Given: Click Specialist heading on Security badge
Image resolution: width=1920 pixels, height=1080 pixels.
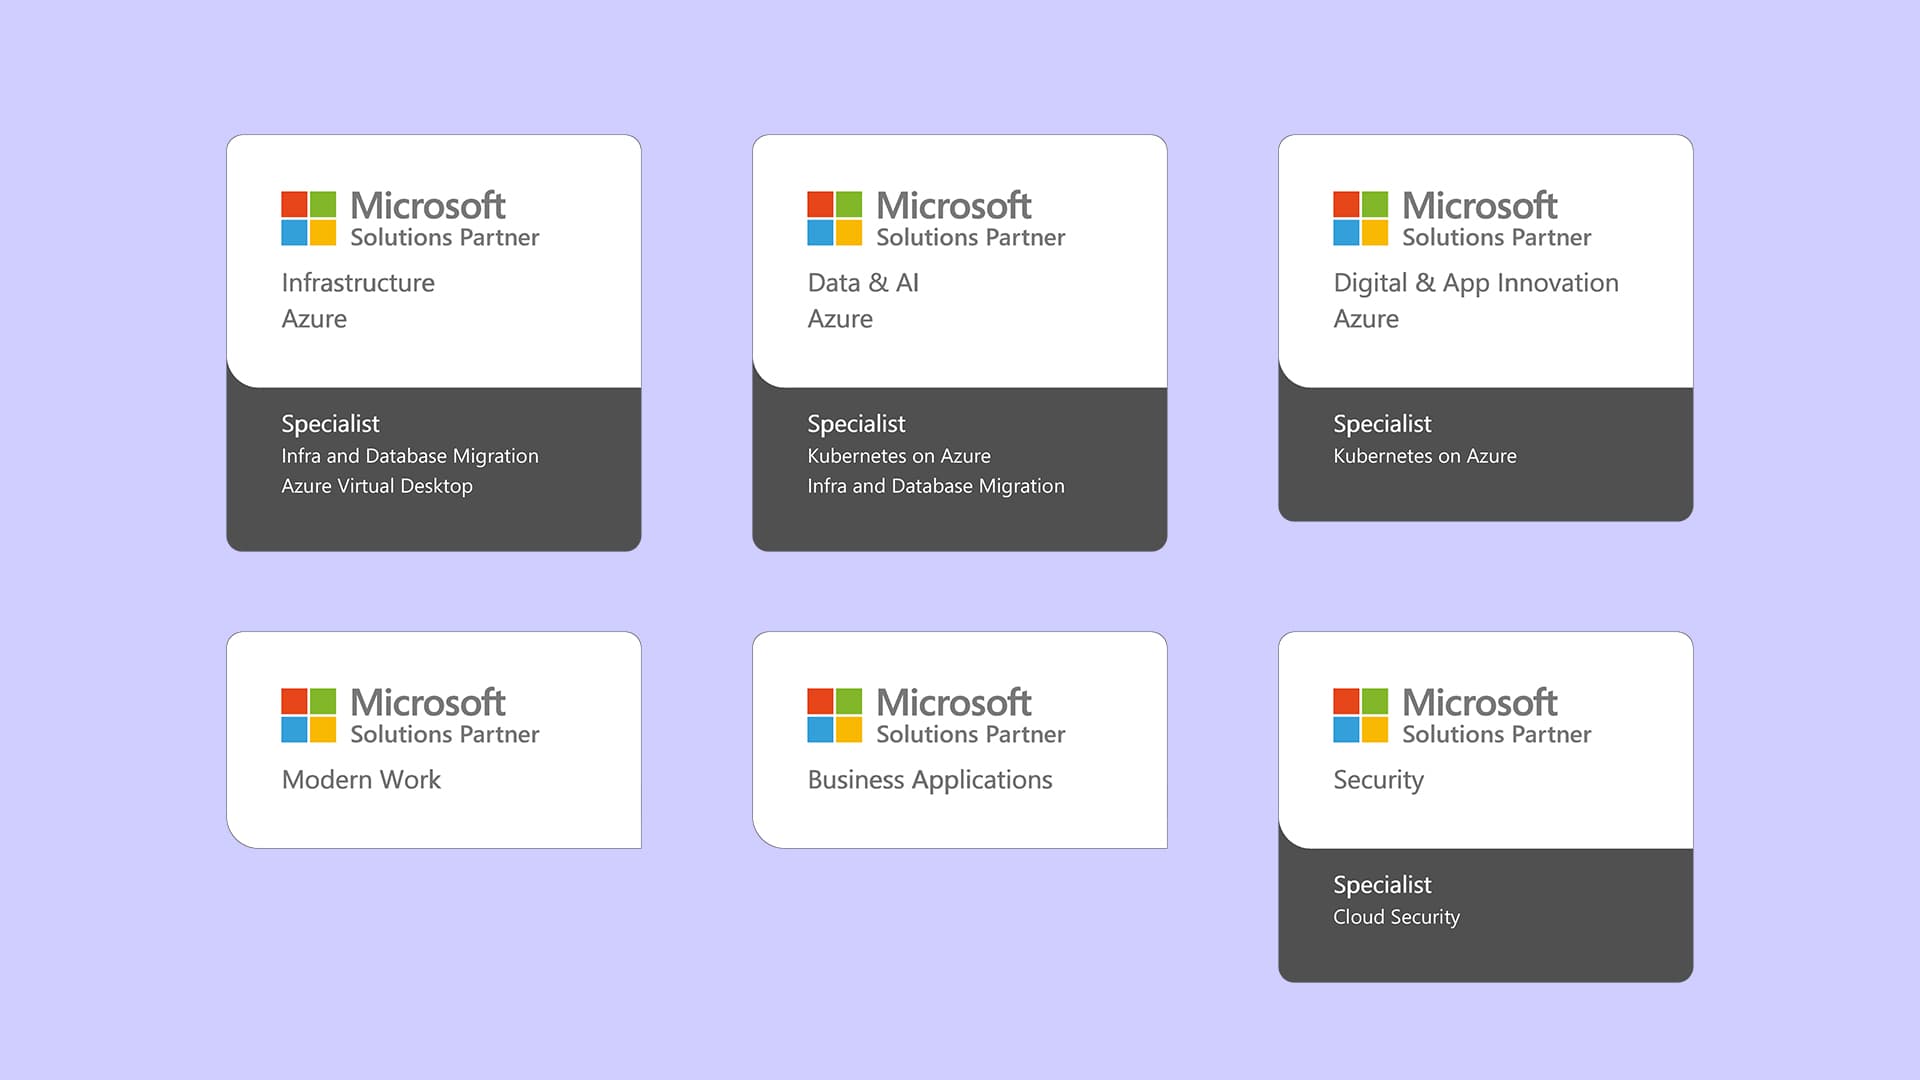Looking at the screenshot, I should (1382, 885).
